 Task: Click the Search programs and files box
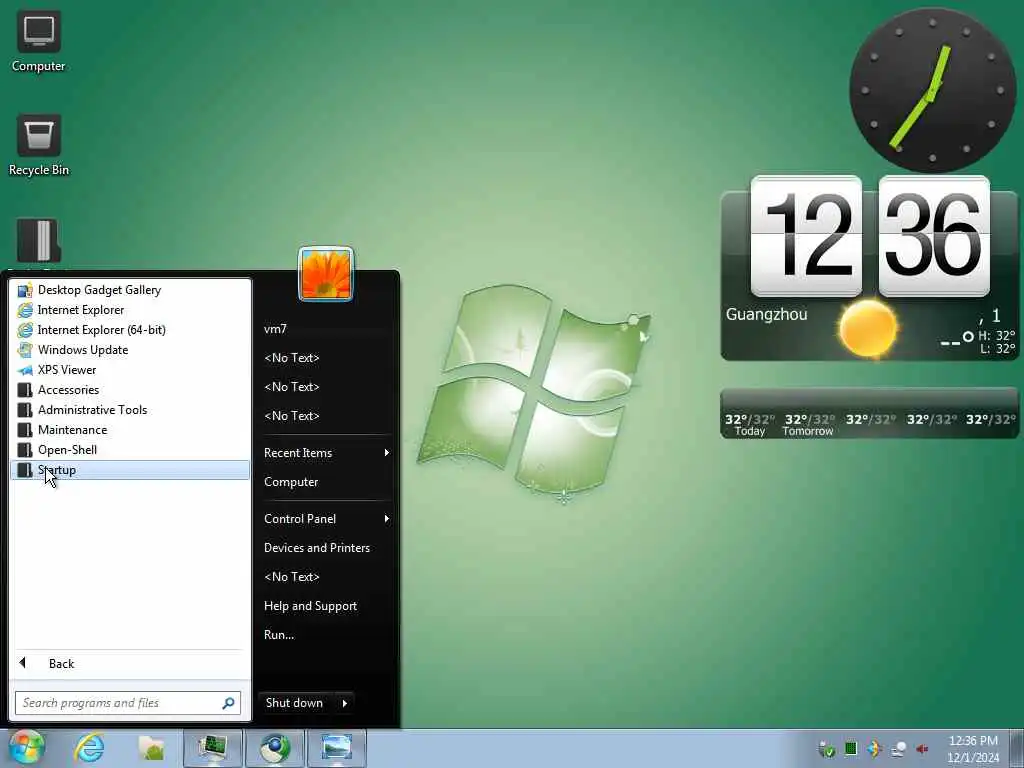tap(128, 703)
